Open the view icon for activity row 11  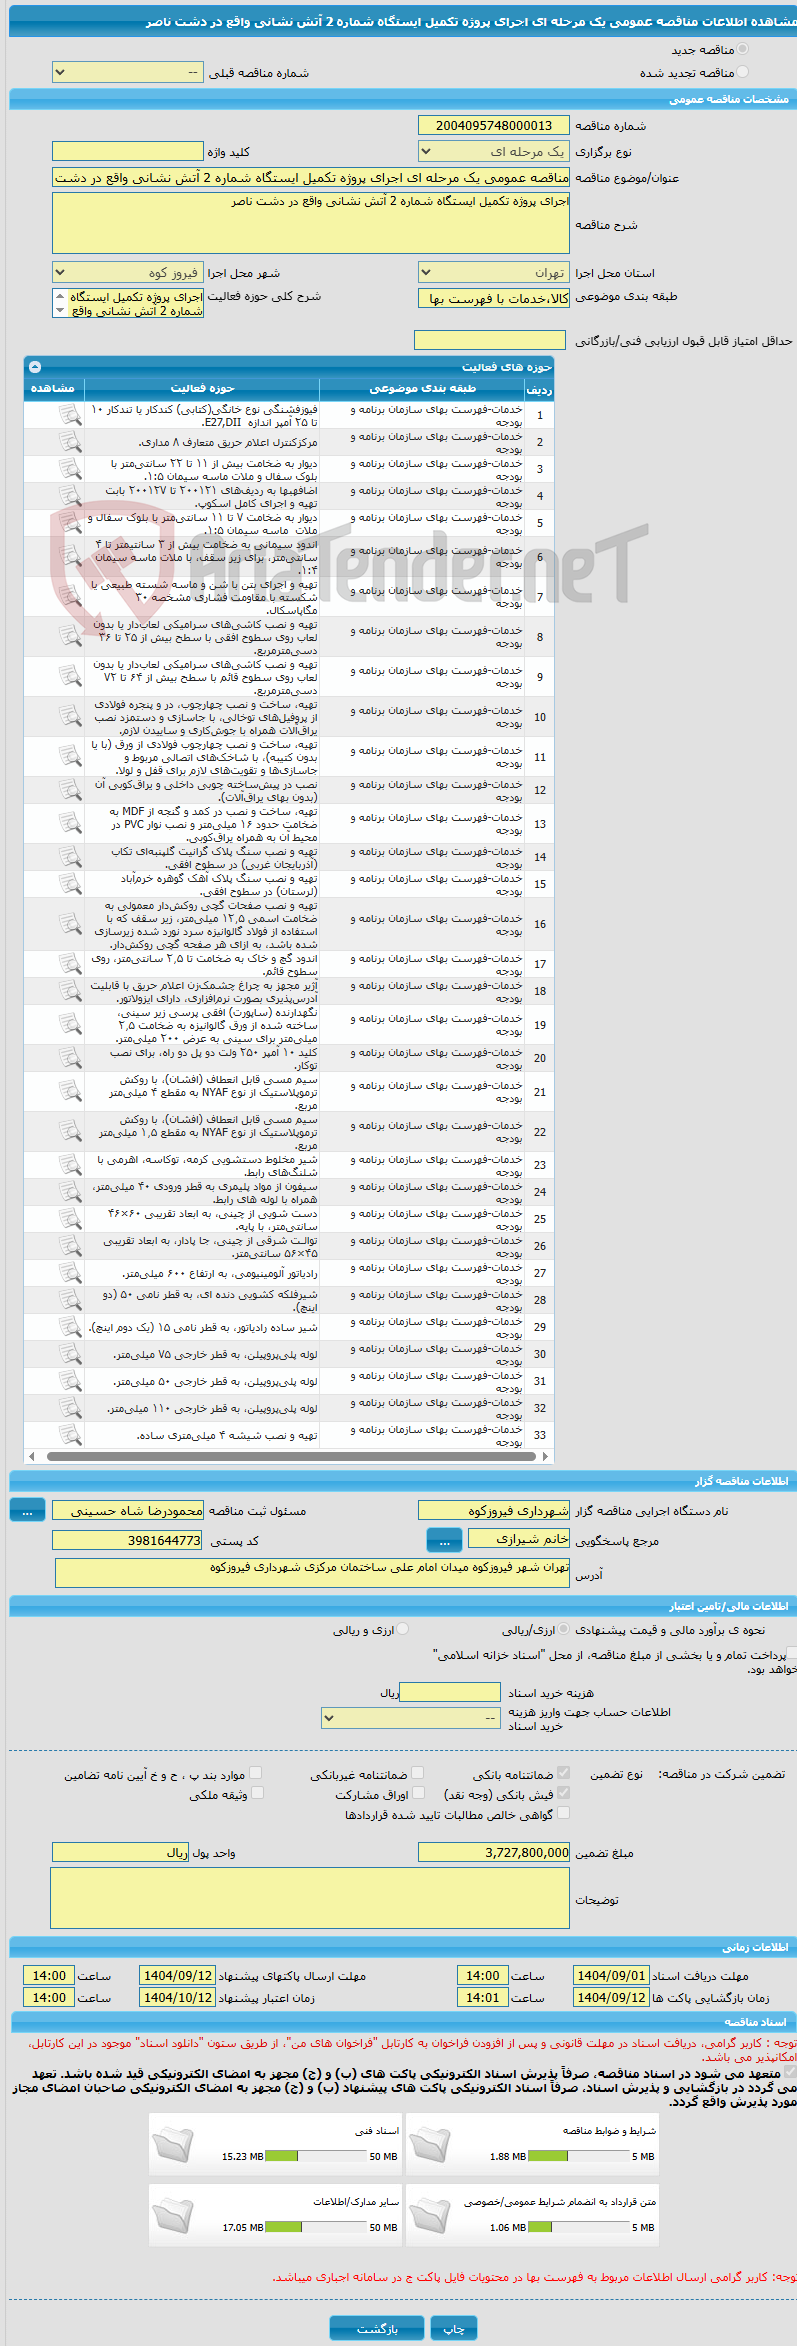pyautogui.click(x=69, y=756)
